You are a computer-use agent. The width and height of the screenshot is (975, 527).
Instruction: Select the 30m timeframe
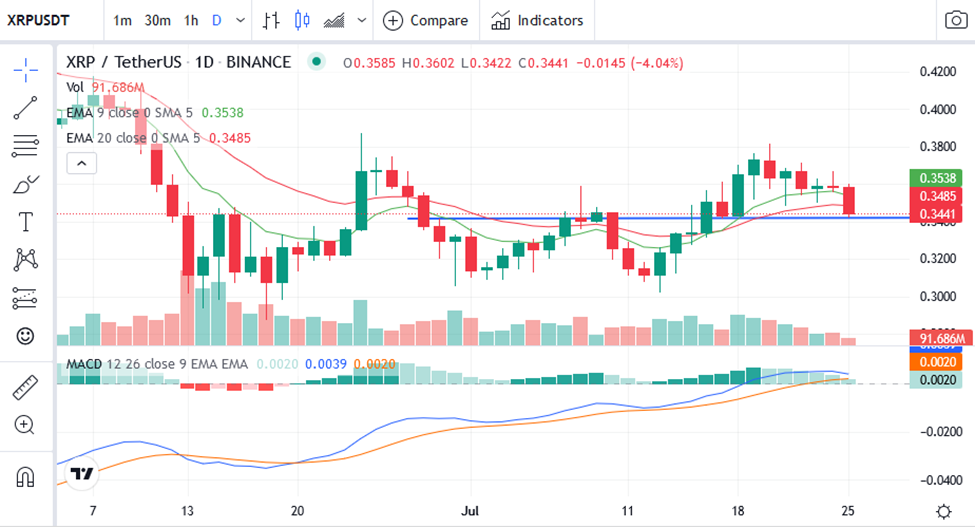pos(157,21)
